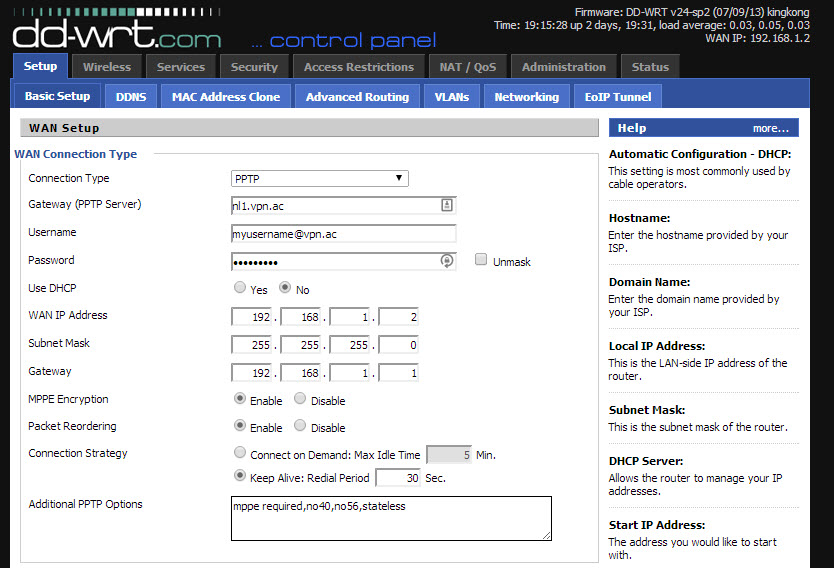The image size is (834, 568).
Task: Enable Packet Reordering
Action: [240, 425]
